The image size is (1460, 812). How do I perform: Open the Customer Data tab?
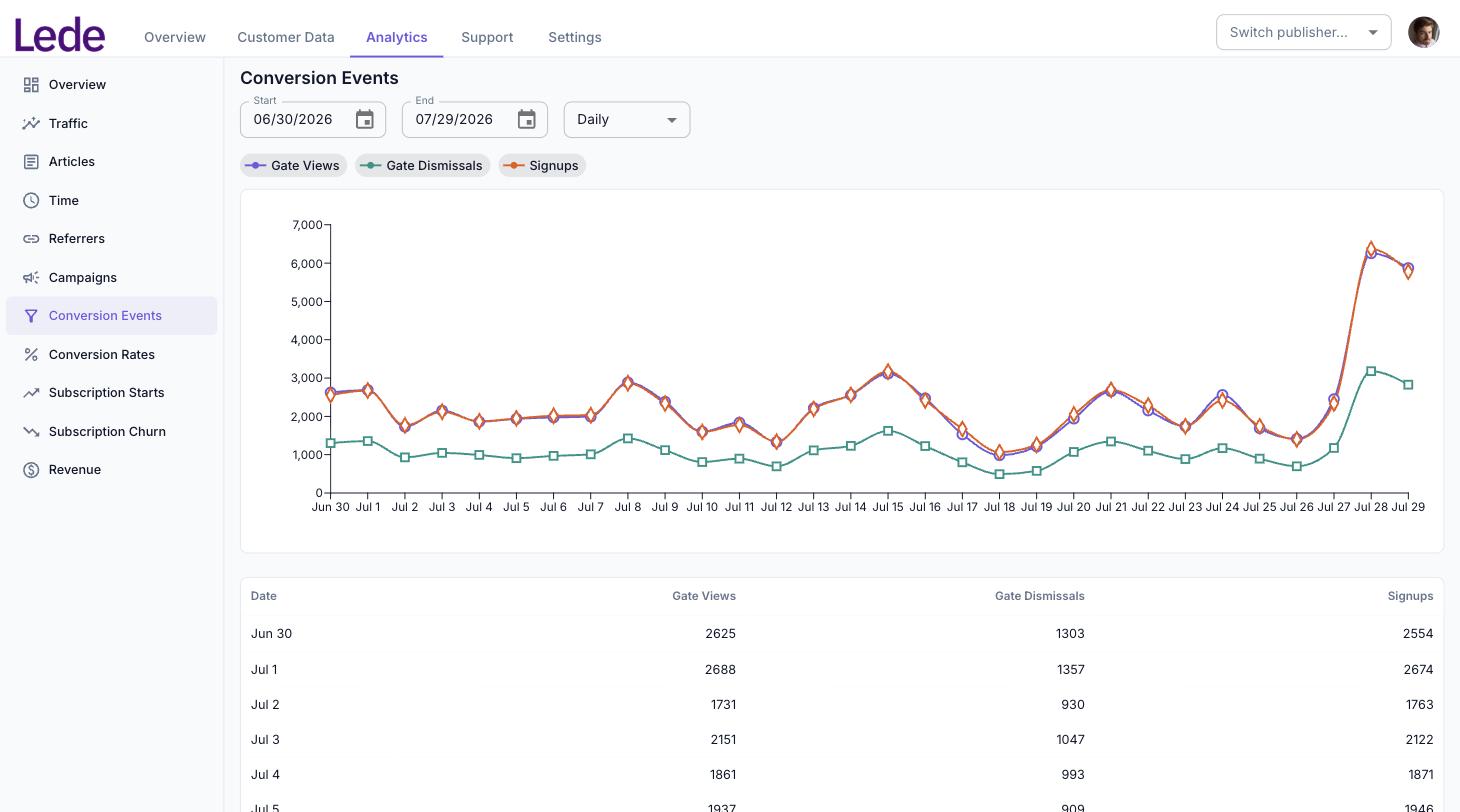(x=286, y=37)
